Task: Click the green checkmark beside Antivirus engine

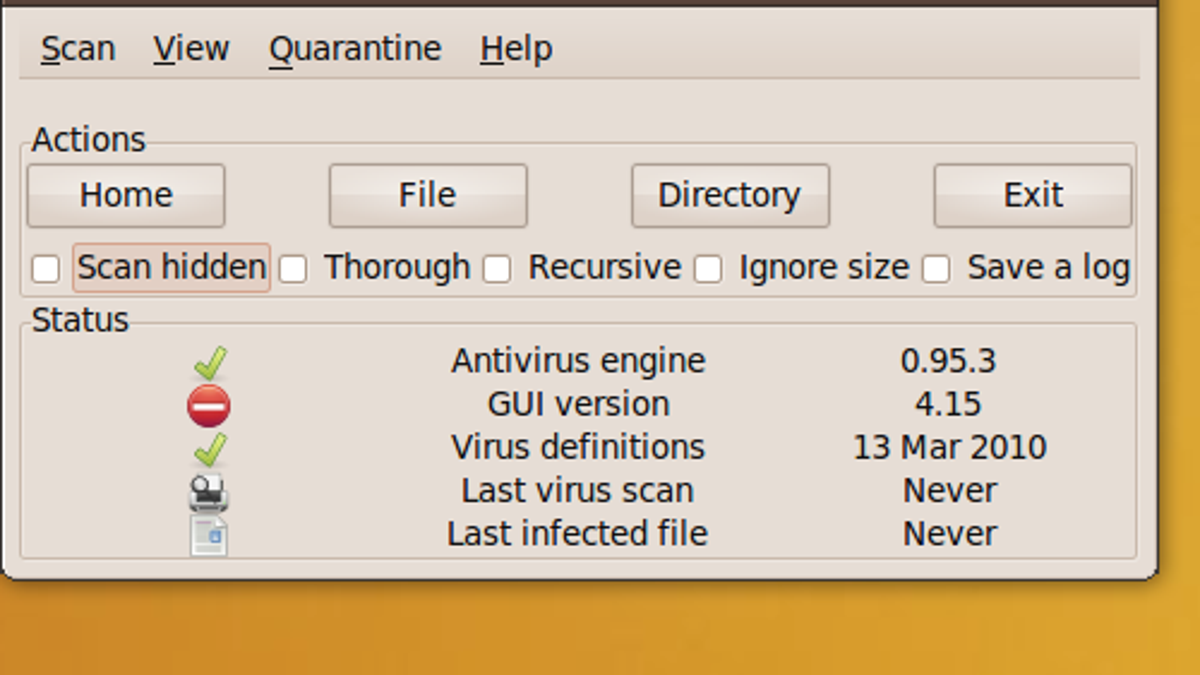Action: click(x=210, y=363)
